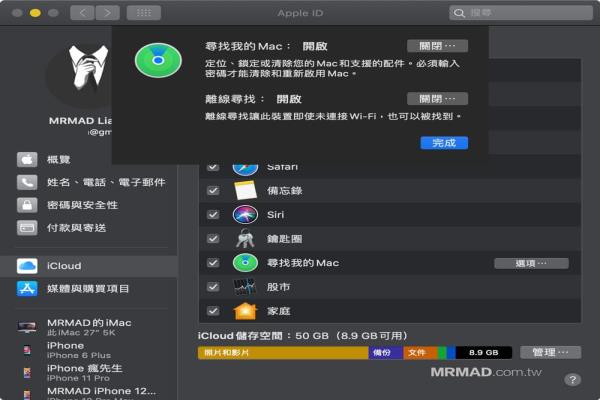
Task: Select 付款與寄送 in the sidebar
Action: click(89, 228)
